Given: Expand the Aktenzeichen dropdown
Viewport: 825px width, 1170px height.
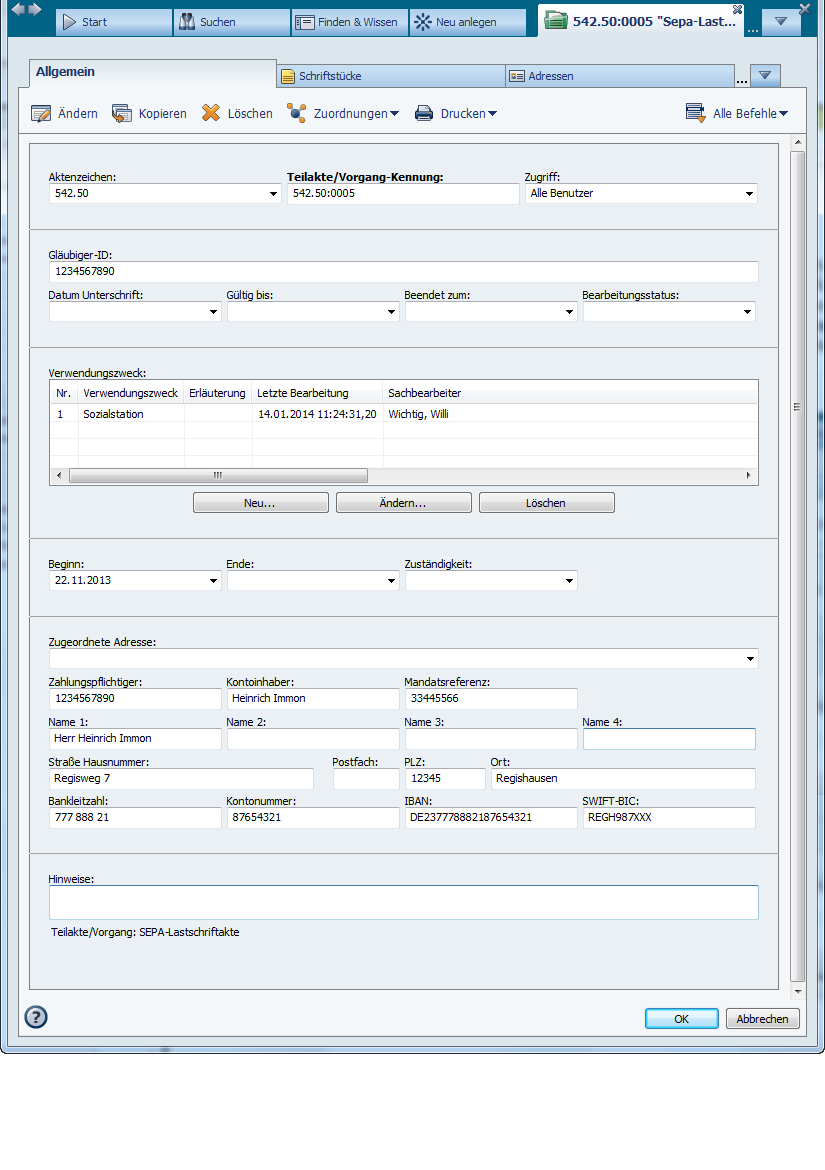Looking at the screenshot, I should [274, 194].
